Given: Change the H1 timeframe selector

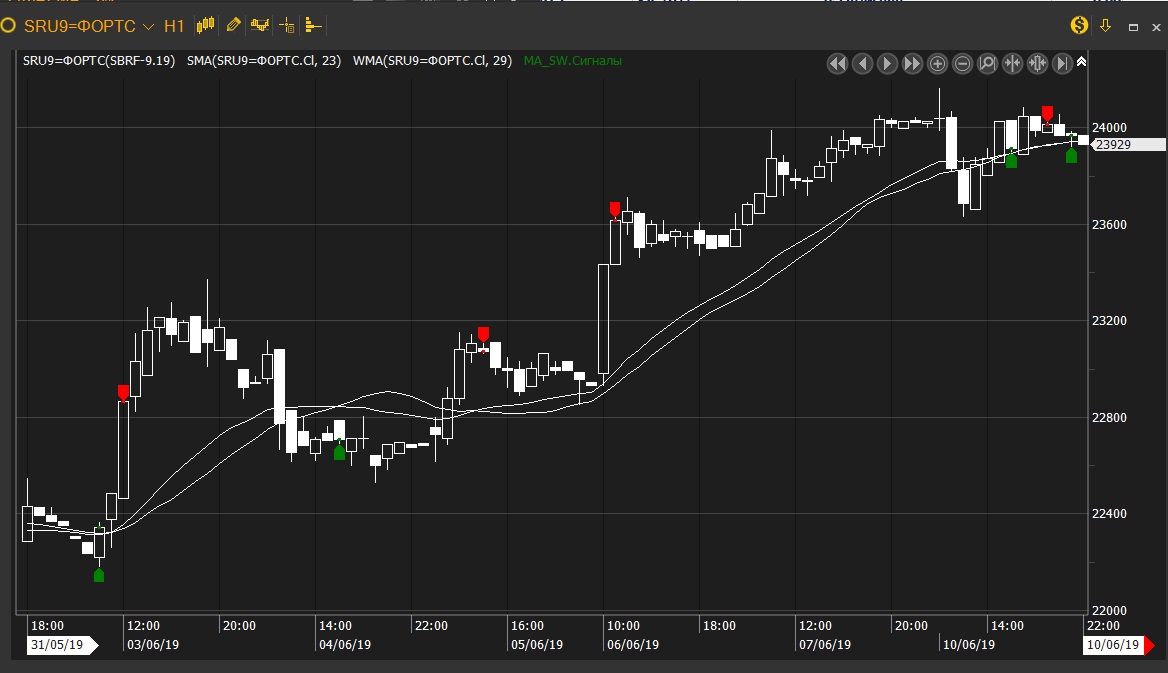Looking at the screenshot, I should [174, 26].
